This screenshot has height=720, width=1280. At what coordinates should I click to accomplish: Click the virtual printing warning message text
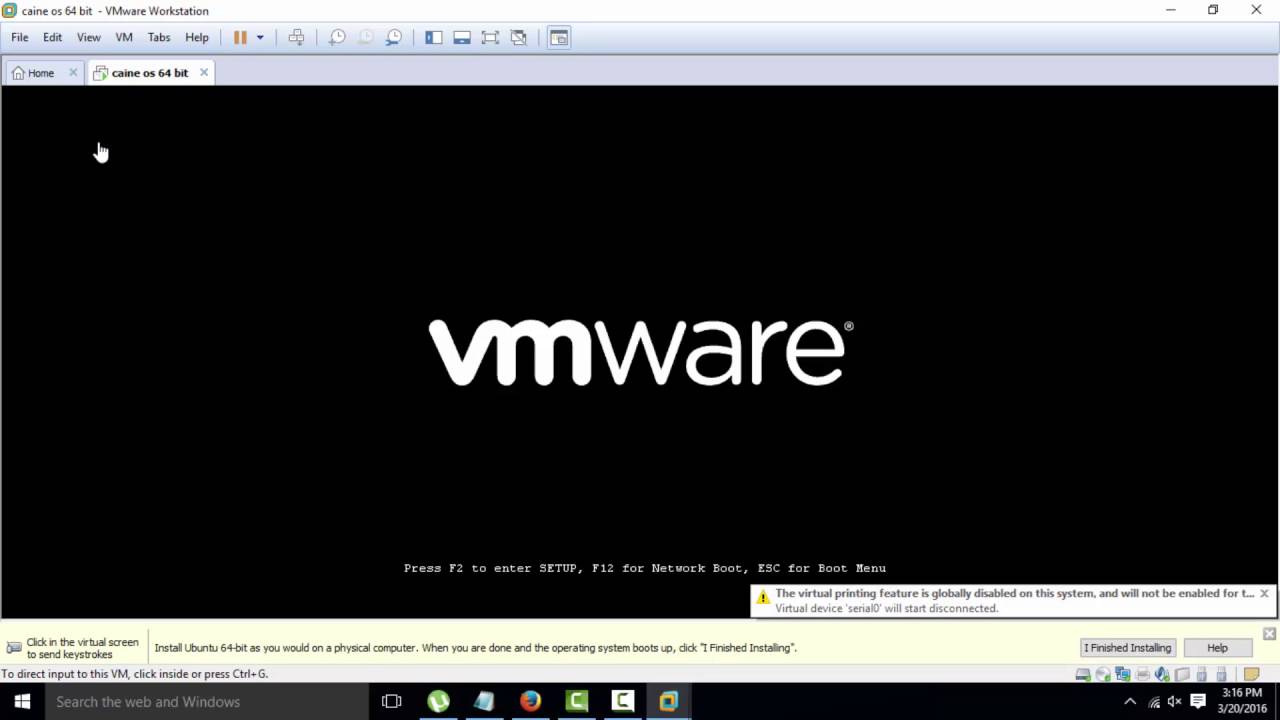click(1014, 593)
